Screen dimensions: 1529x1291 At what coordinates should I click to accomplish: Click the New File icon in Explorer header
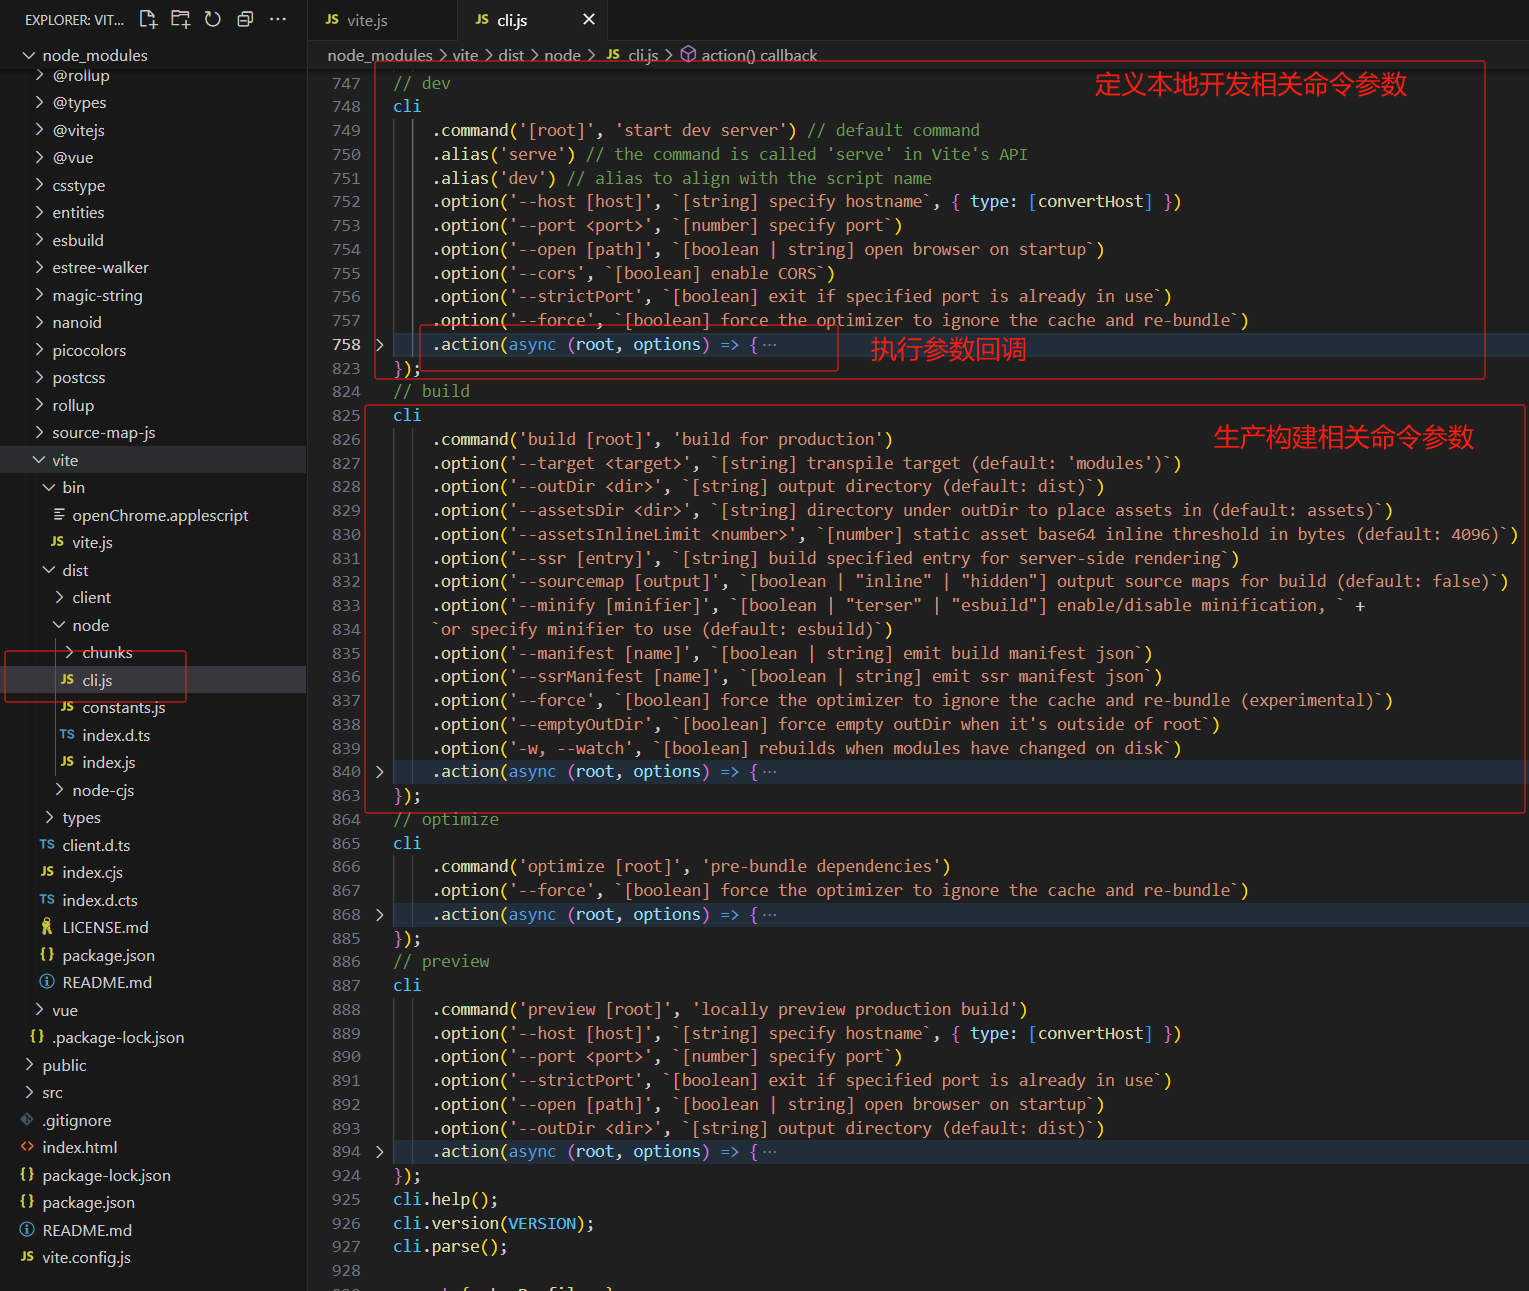148,19
